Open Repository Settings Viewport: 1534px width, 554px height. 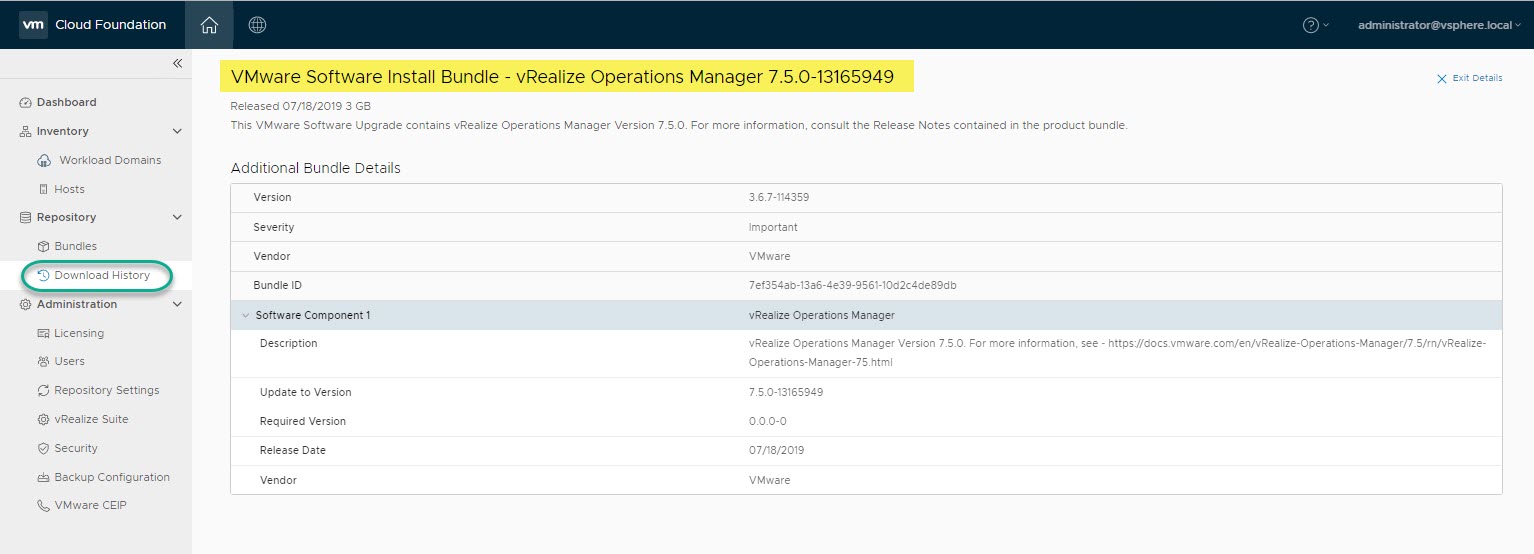106,390
